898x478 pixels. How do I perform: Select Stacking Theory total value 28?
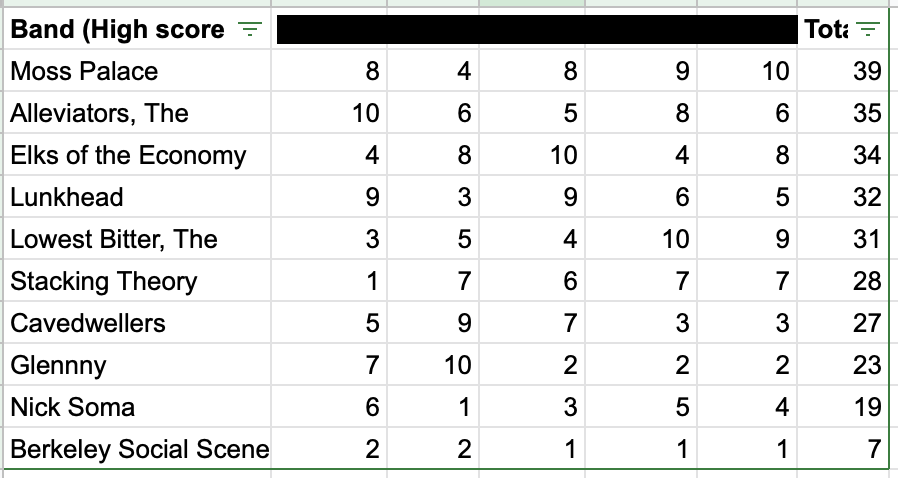pos(843,281)
